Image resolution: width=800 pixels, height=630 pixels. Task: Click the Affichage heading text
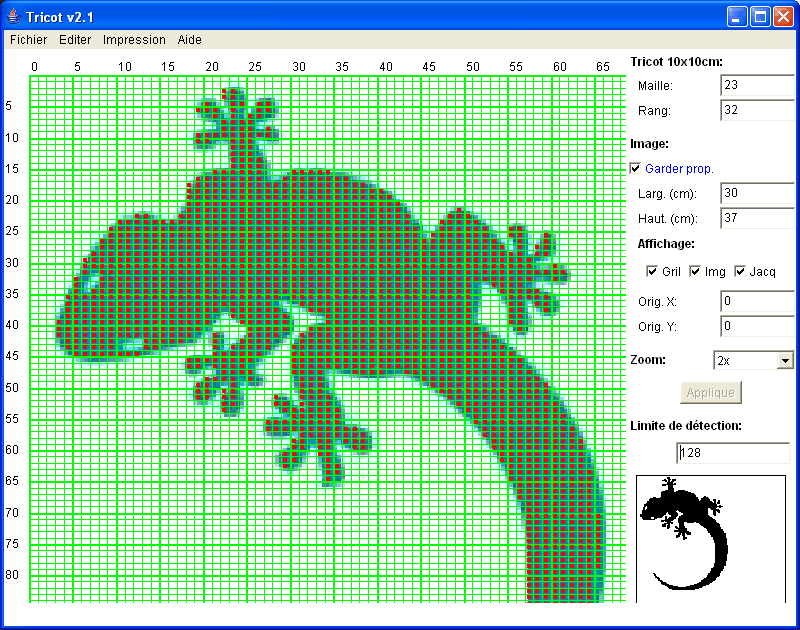(666, 244)
